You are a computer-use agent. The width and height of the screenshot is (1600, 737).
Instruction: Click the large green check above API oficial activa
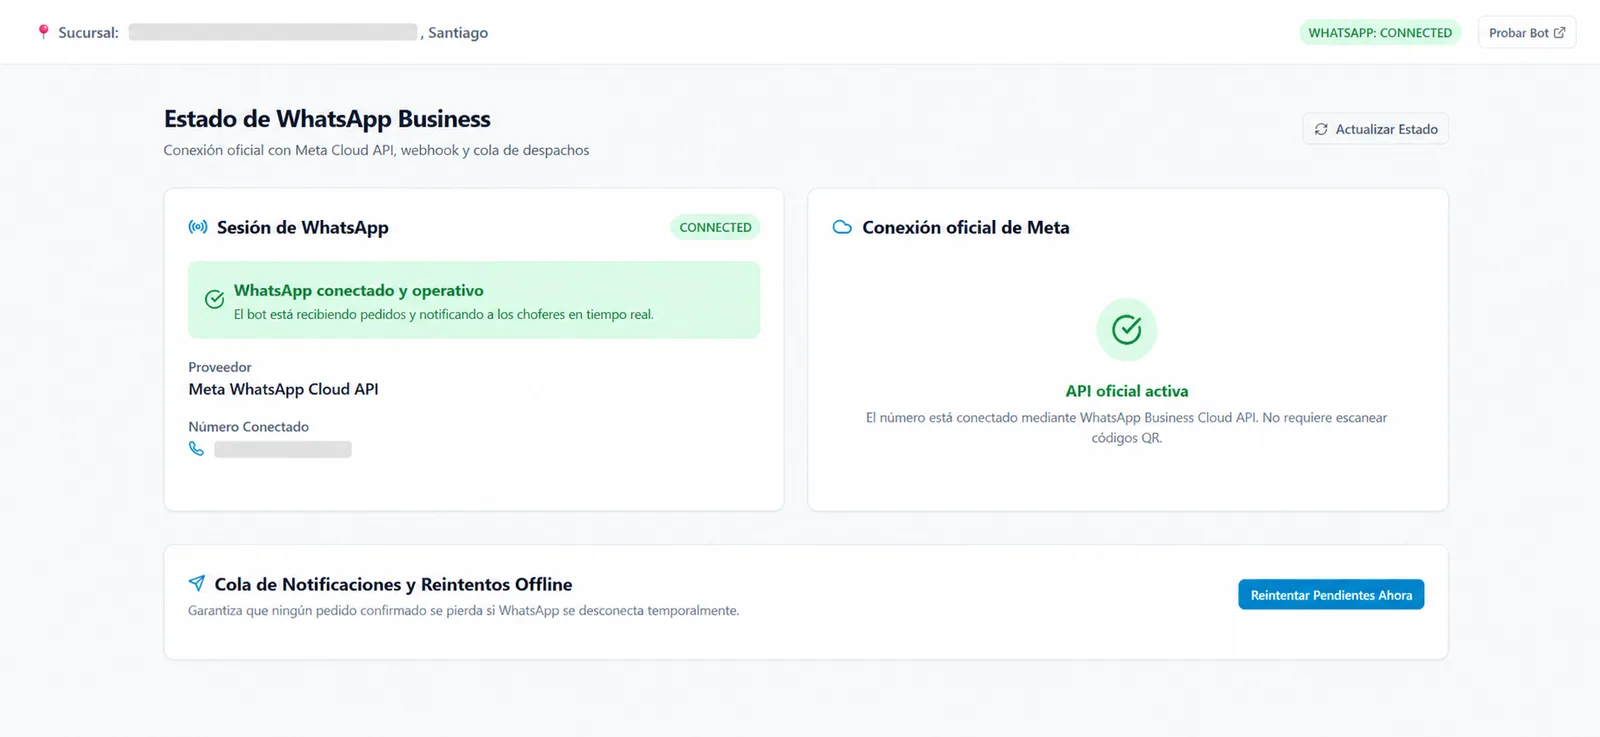1127,329
